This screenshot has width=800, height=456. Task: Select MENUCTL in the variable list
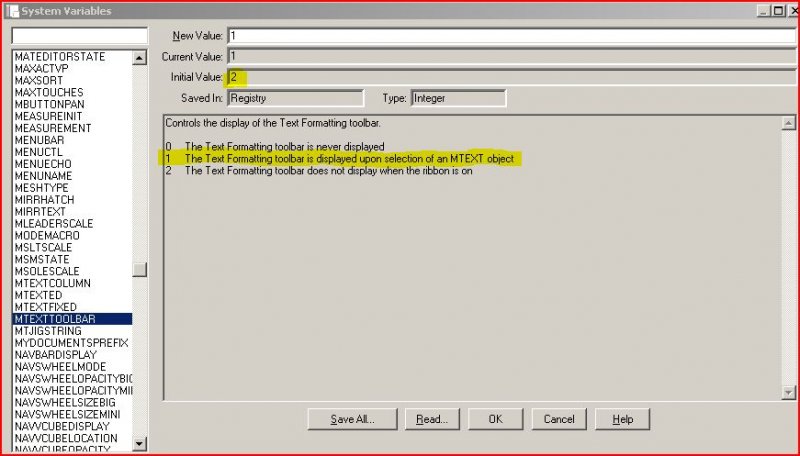(72, 152)
